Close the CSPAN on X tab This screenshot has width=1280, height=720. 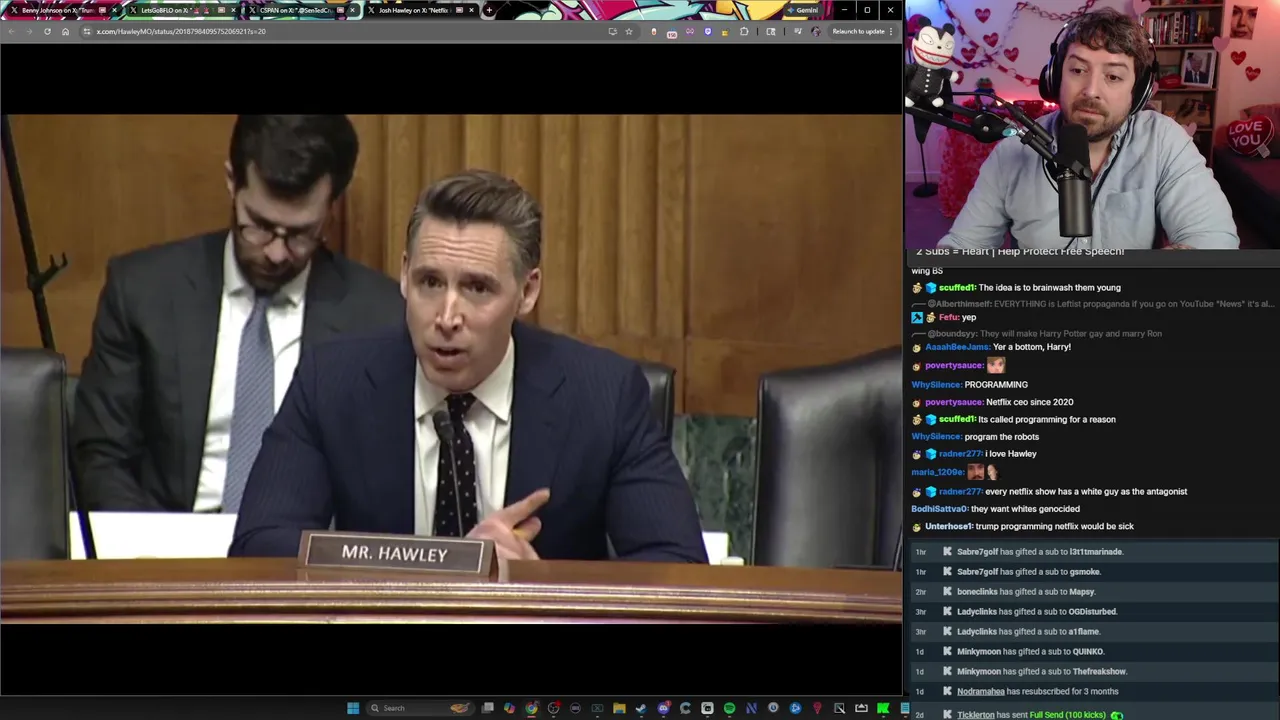[x=352, y=10]
